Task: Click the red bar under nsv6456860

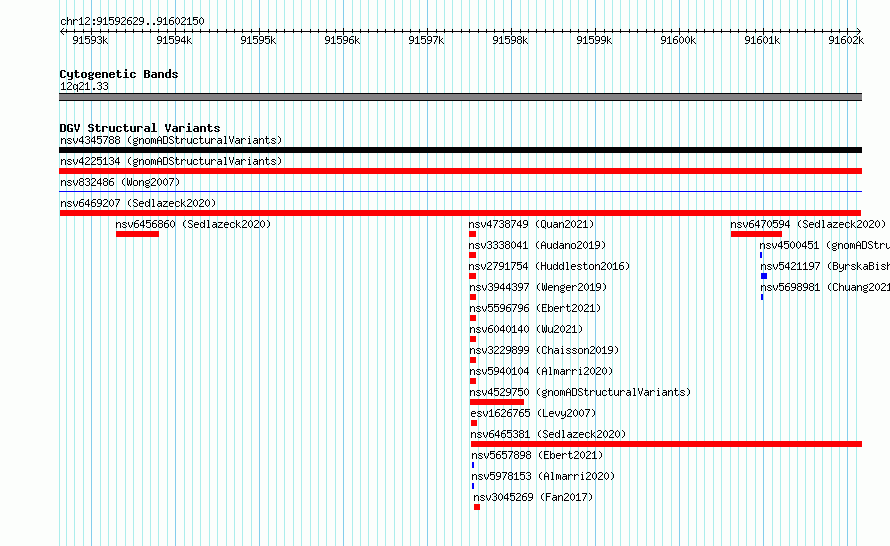Action: click(x=137, y=234)
